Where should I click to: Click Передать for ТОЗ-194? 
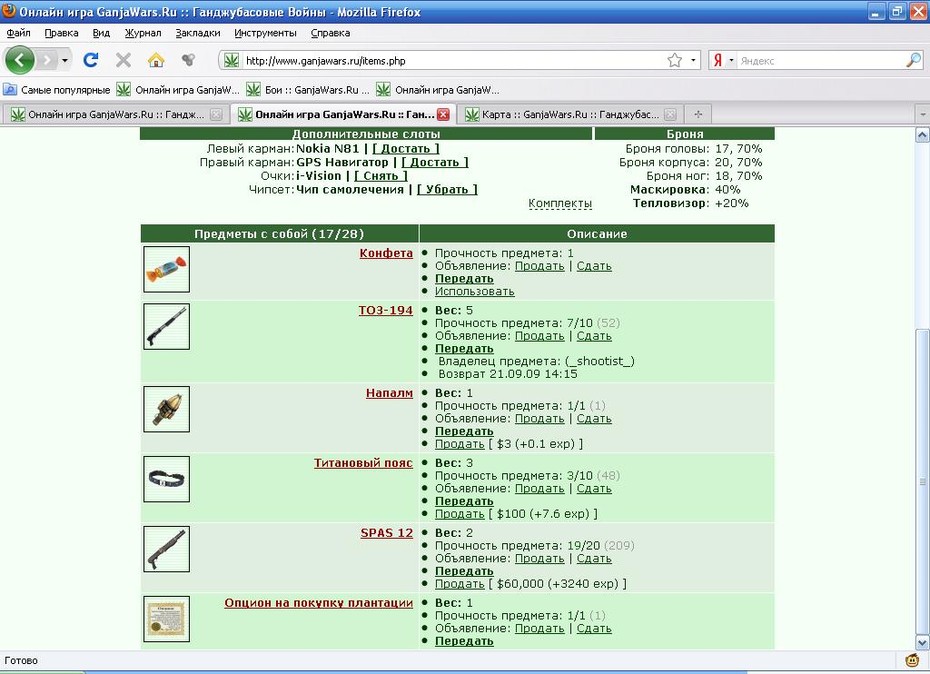pos(464,349)
